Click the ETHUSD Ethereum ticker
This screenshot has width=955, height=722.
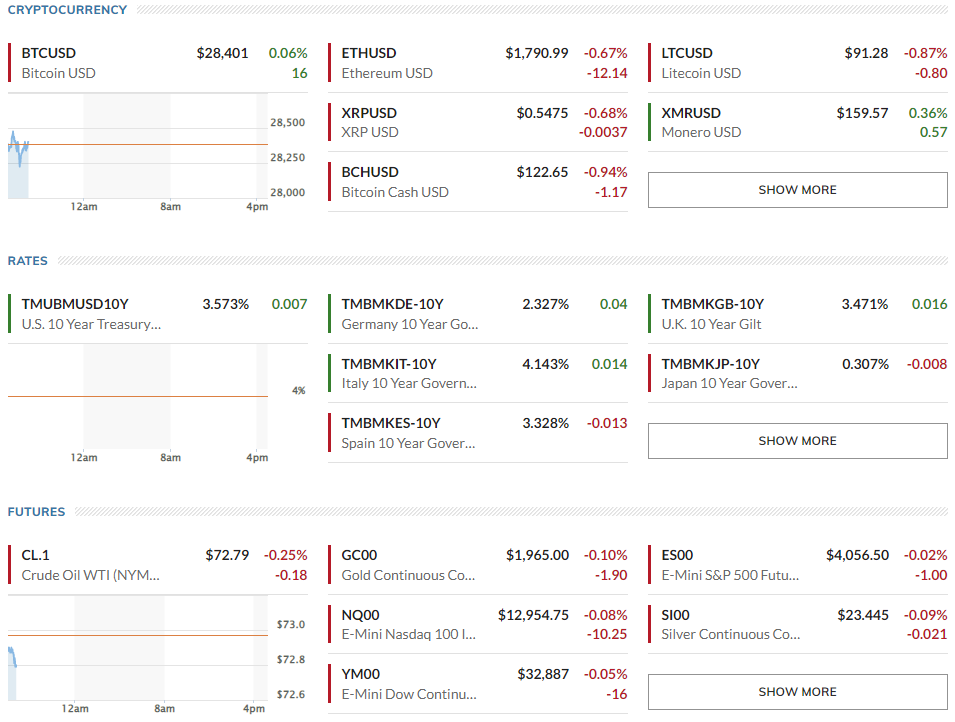click(369, 53)
